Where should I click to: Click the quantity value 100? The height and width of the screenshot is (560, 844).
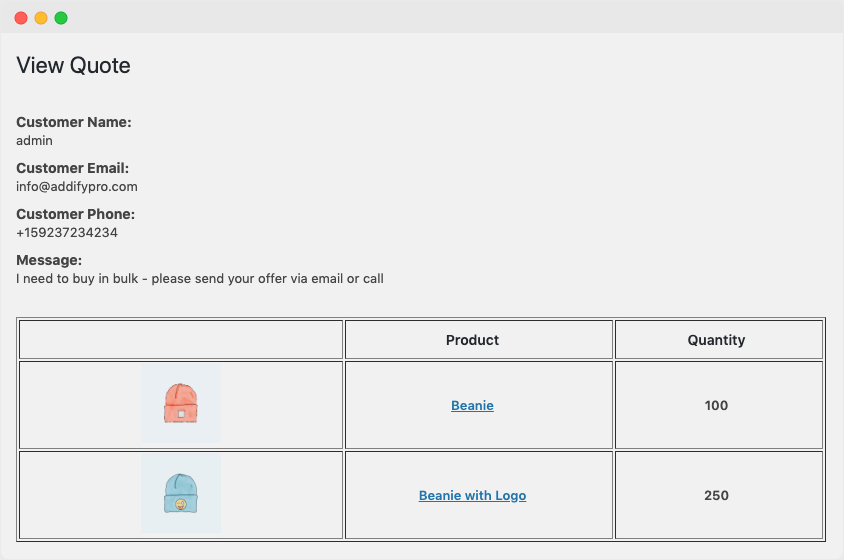pyautogui.click(x=716, y=405)
